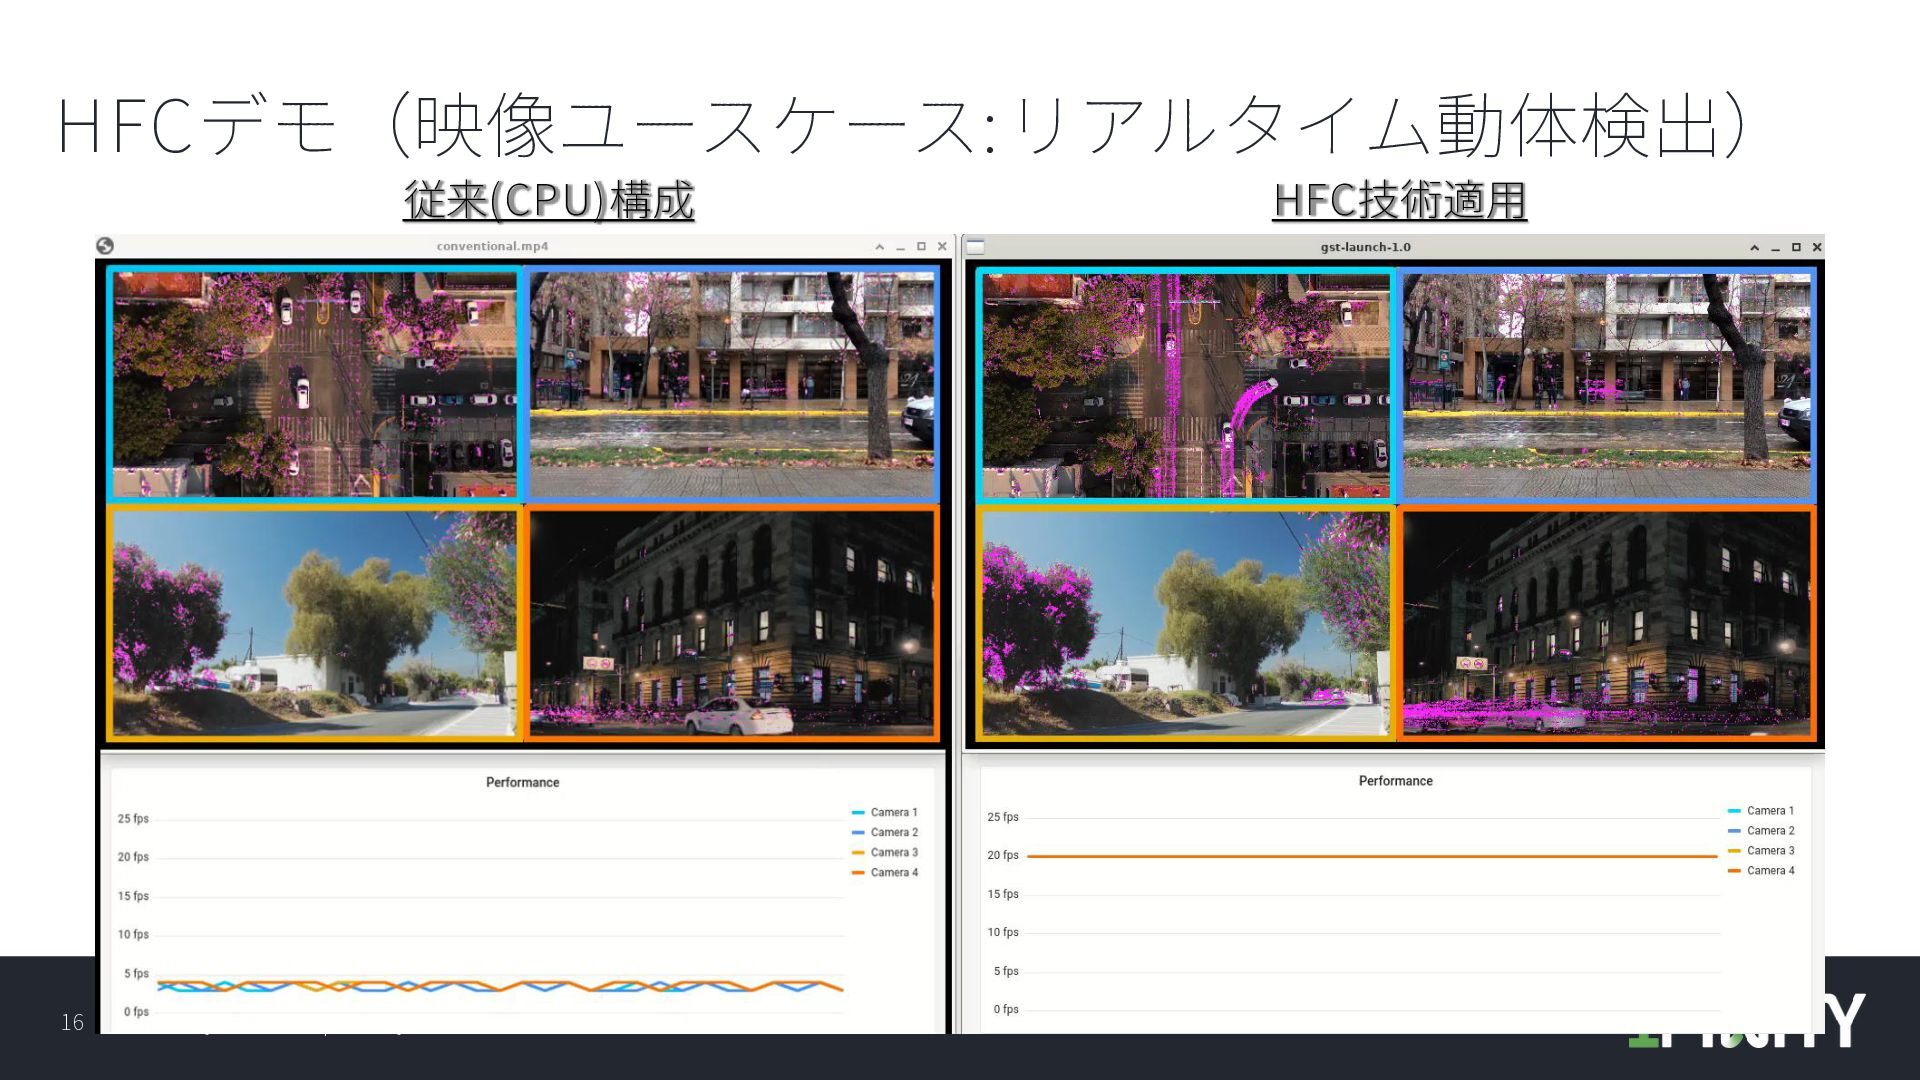The width and height of the screenshot is (1920, 1080).
Task: Toggle Camera 2 legend in left chart
Action: click(x=893, y=833)
